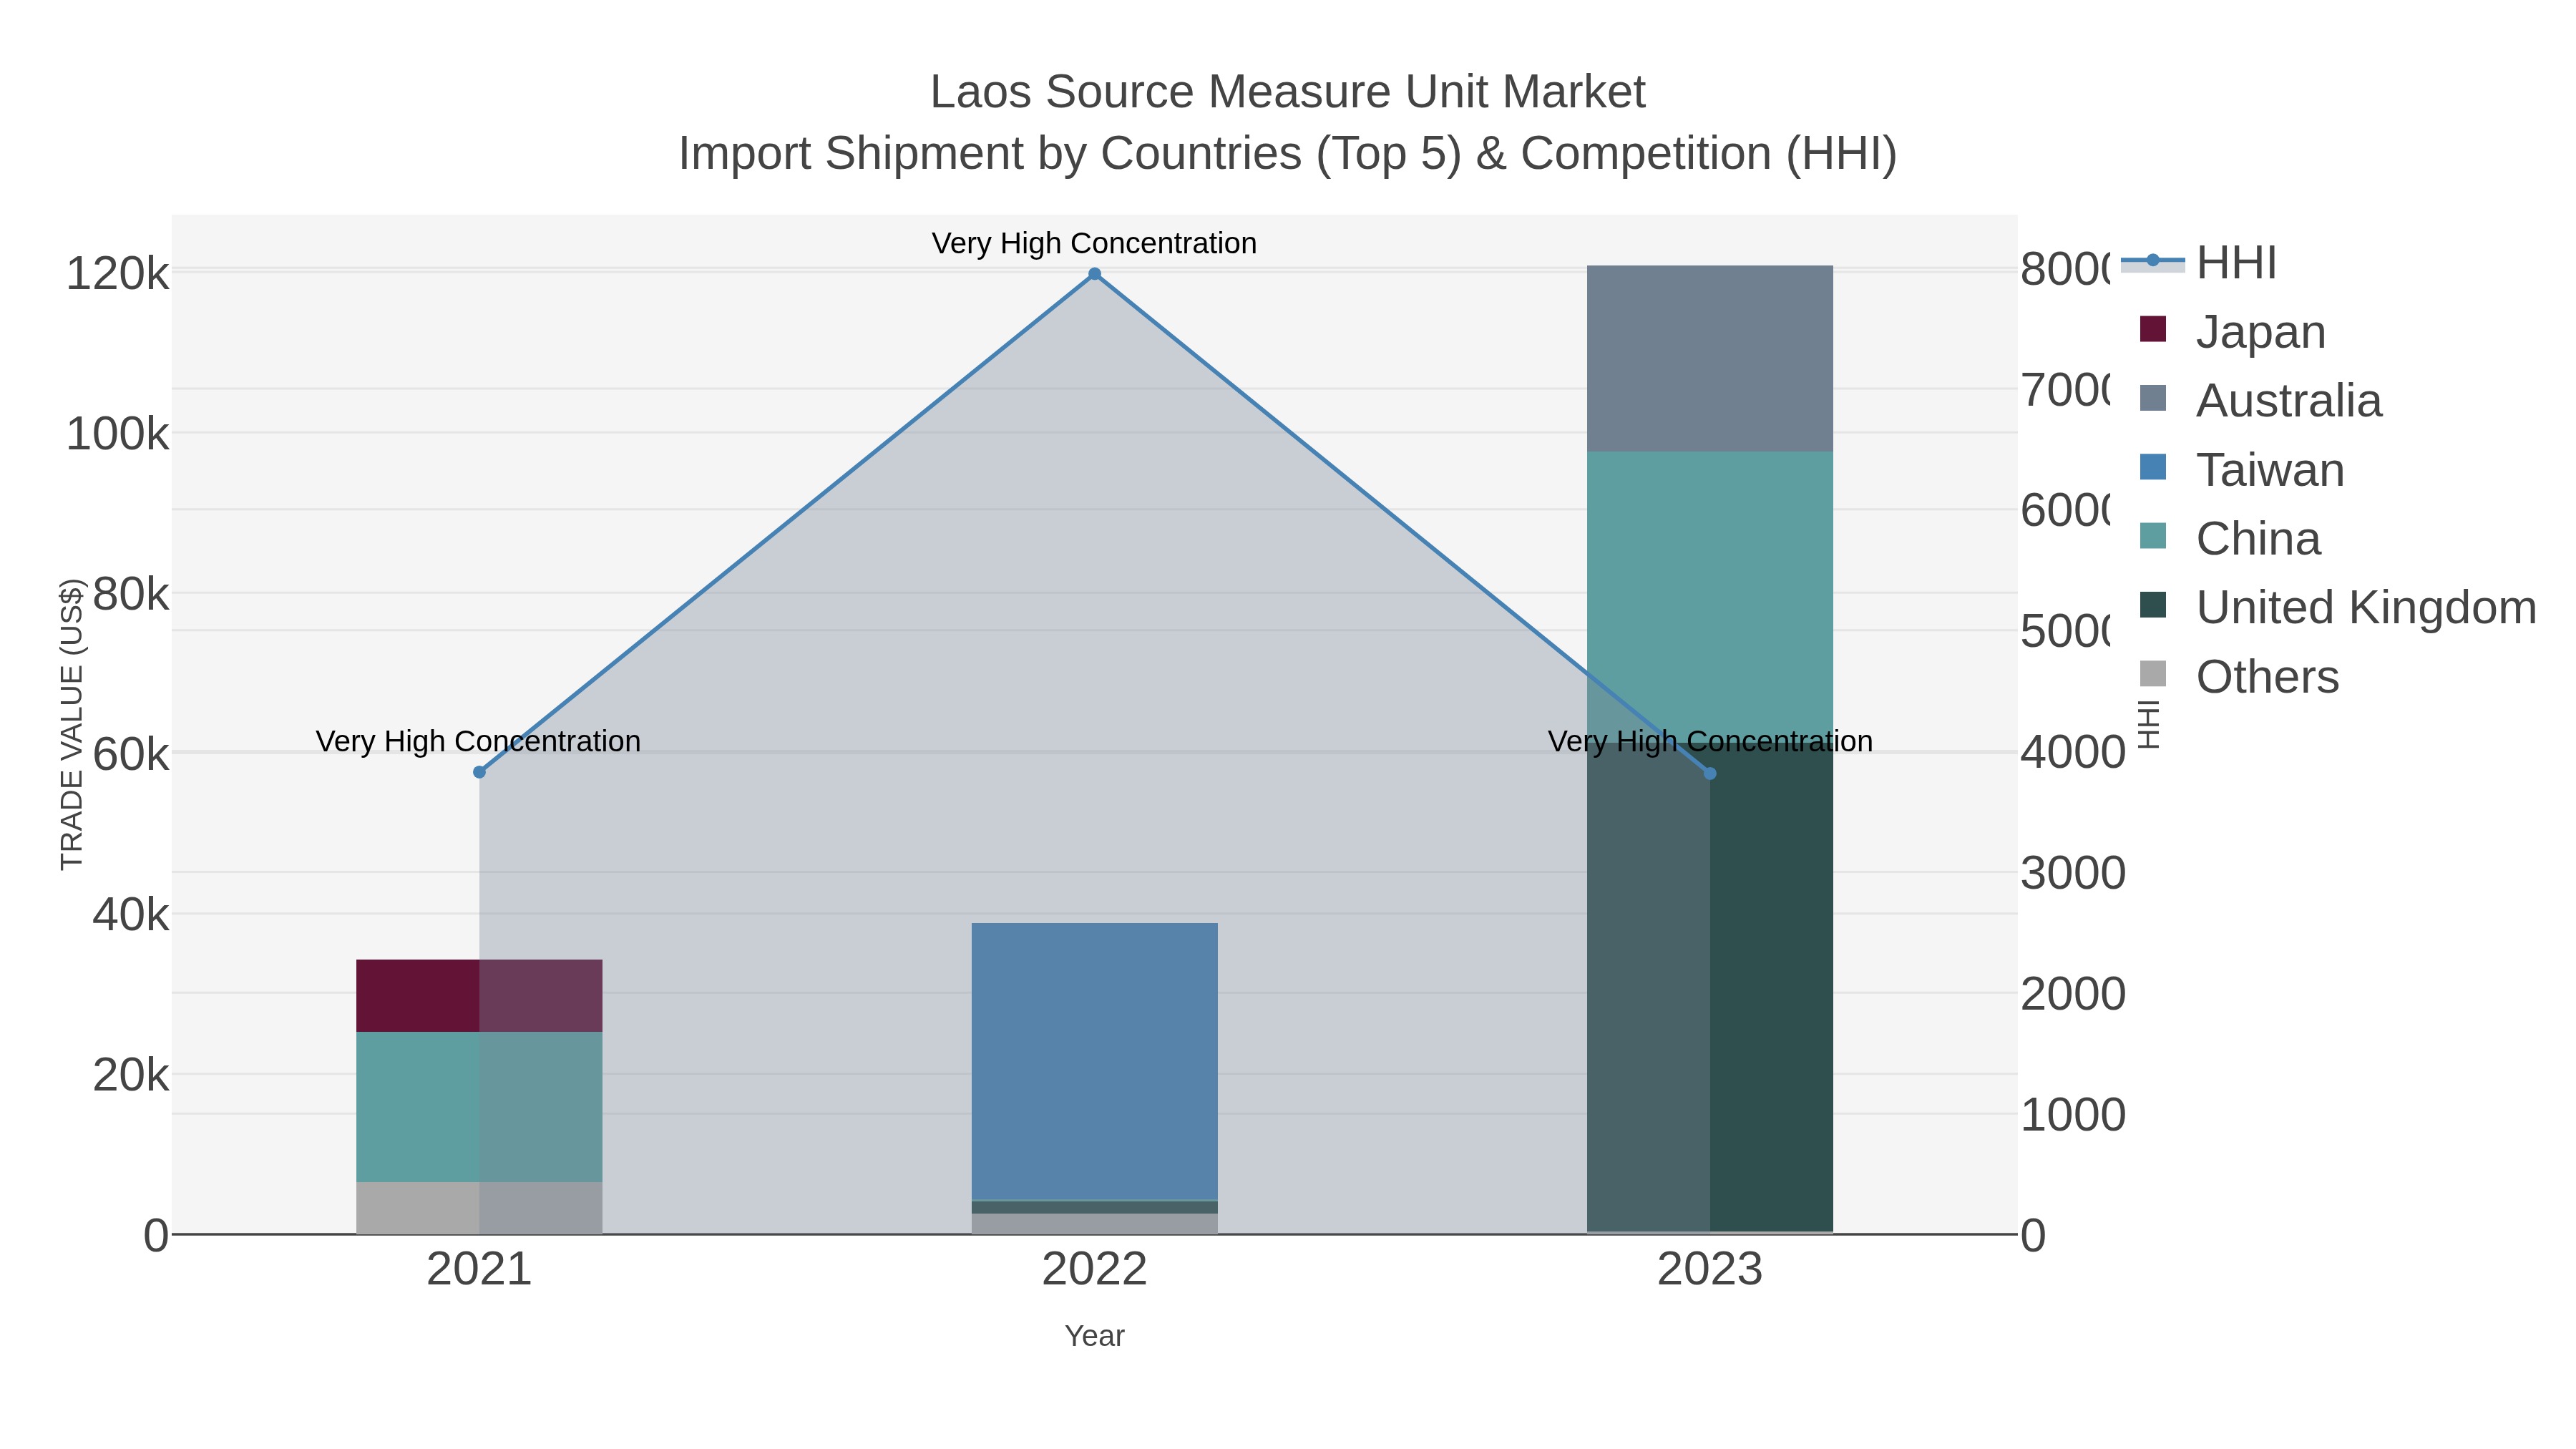This screenshot has height=1449, width=2576.
Task: Click the 2022 x-axis label
Action: click(1094, 1270)
